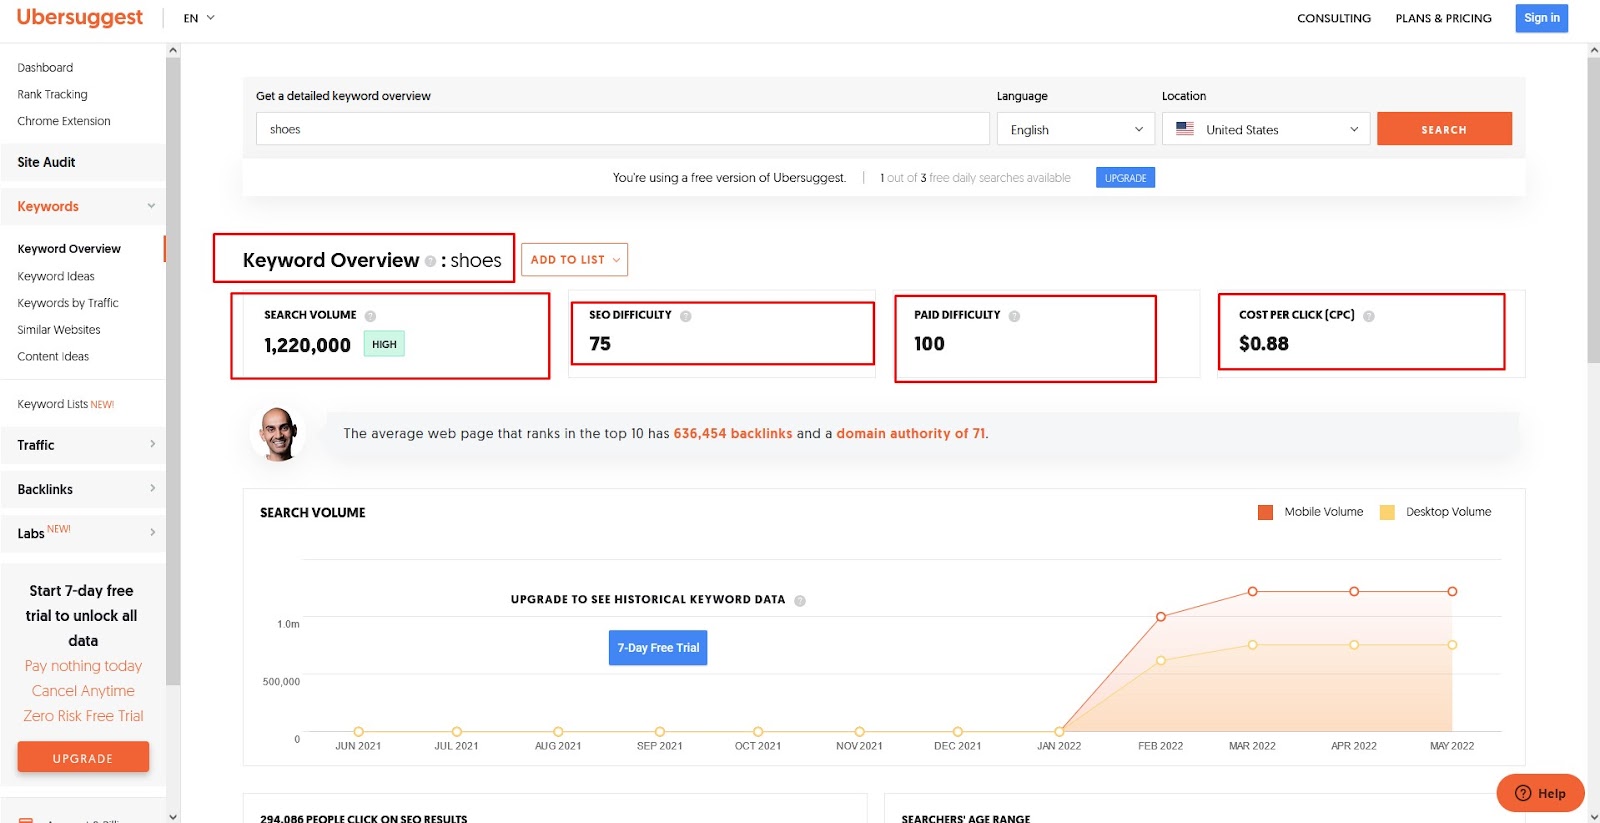Open Keyword Ideas page
Viewport: 1600px width, 823px height.
(x=56, y=276)
